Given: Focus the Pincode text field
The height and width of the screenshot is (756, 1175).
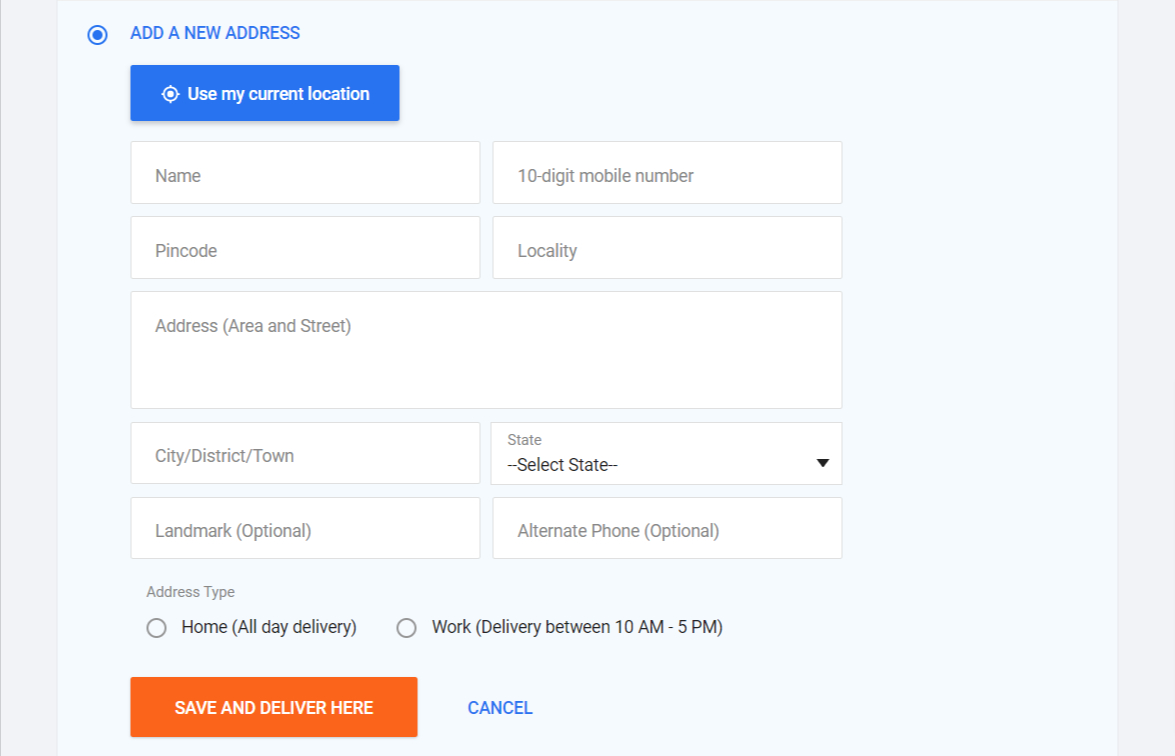Looking at the screenshot, I should point(305,248).
